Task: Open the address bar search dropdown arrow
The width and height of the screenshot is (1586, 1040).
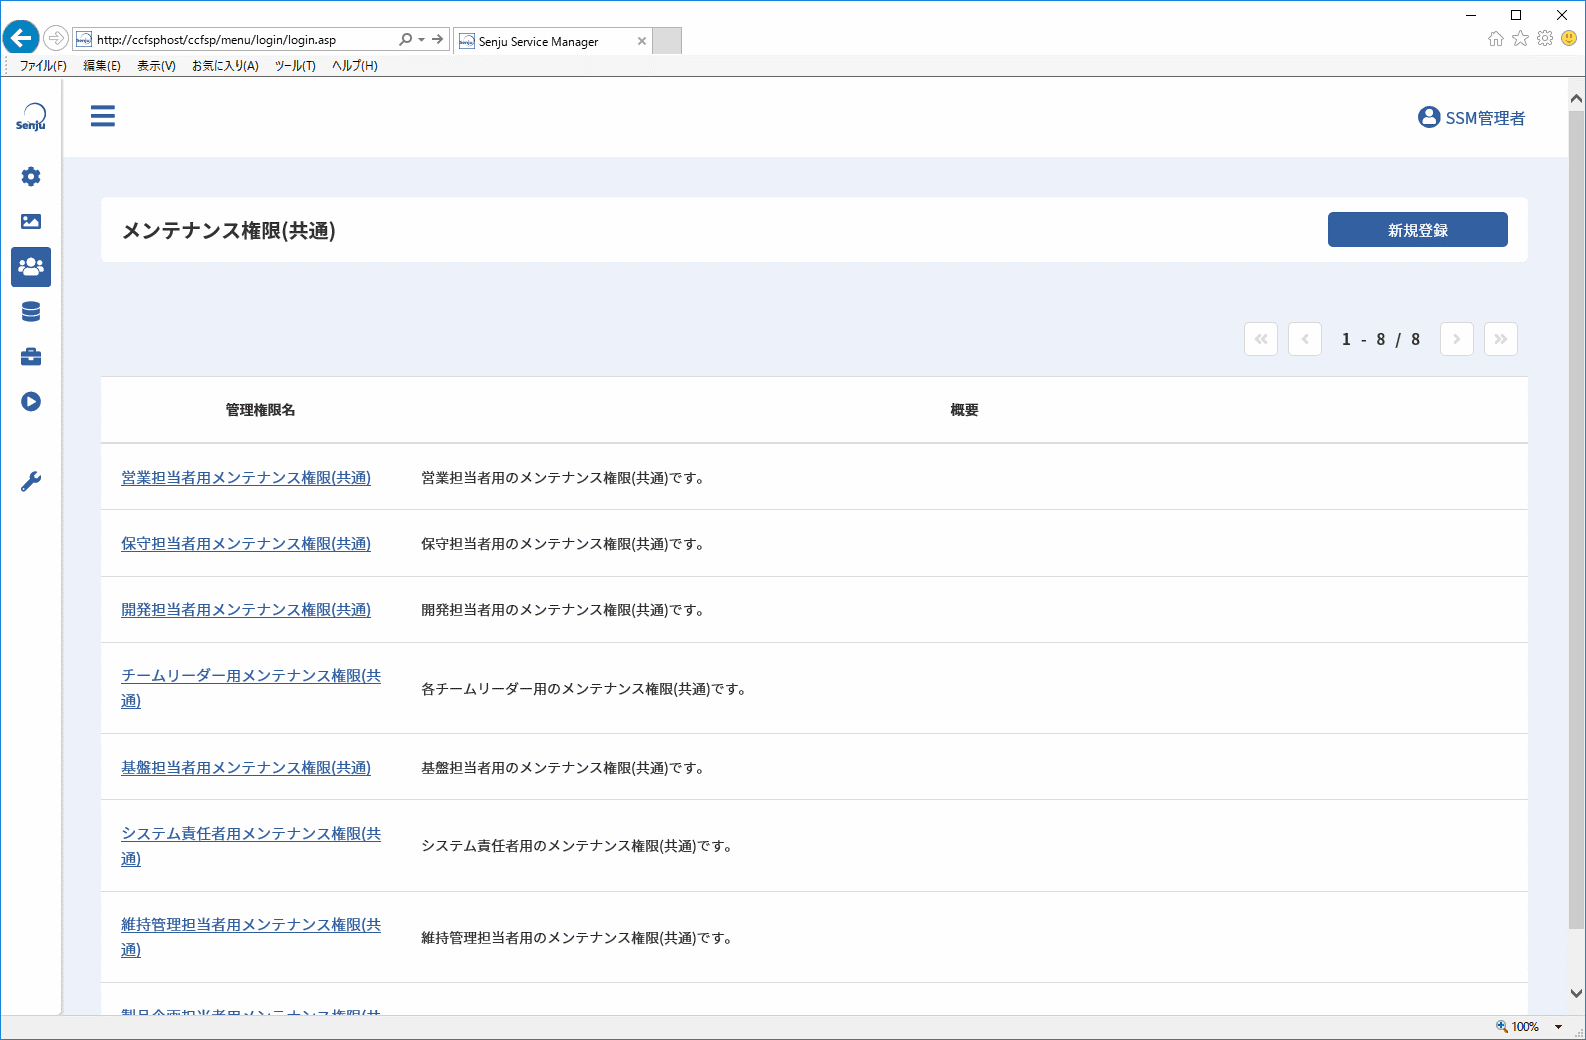Action: (x=421, y=40)
